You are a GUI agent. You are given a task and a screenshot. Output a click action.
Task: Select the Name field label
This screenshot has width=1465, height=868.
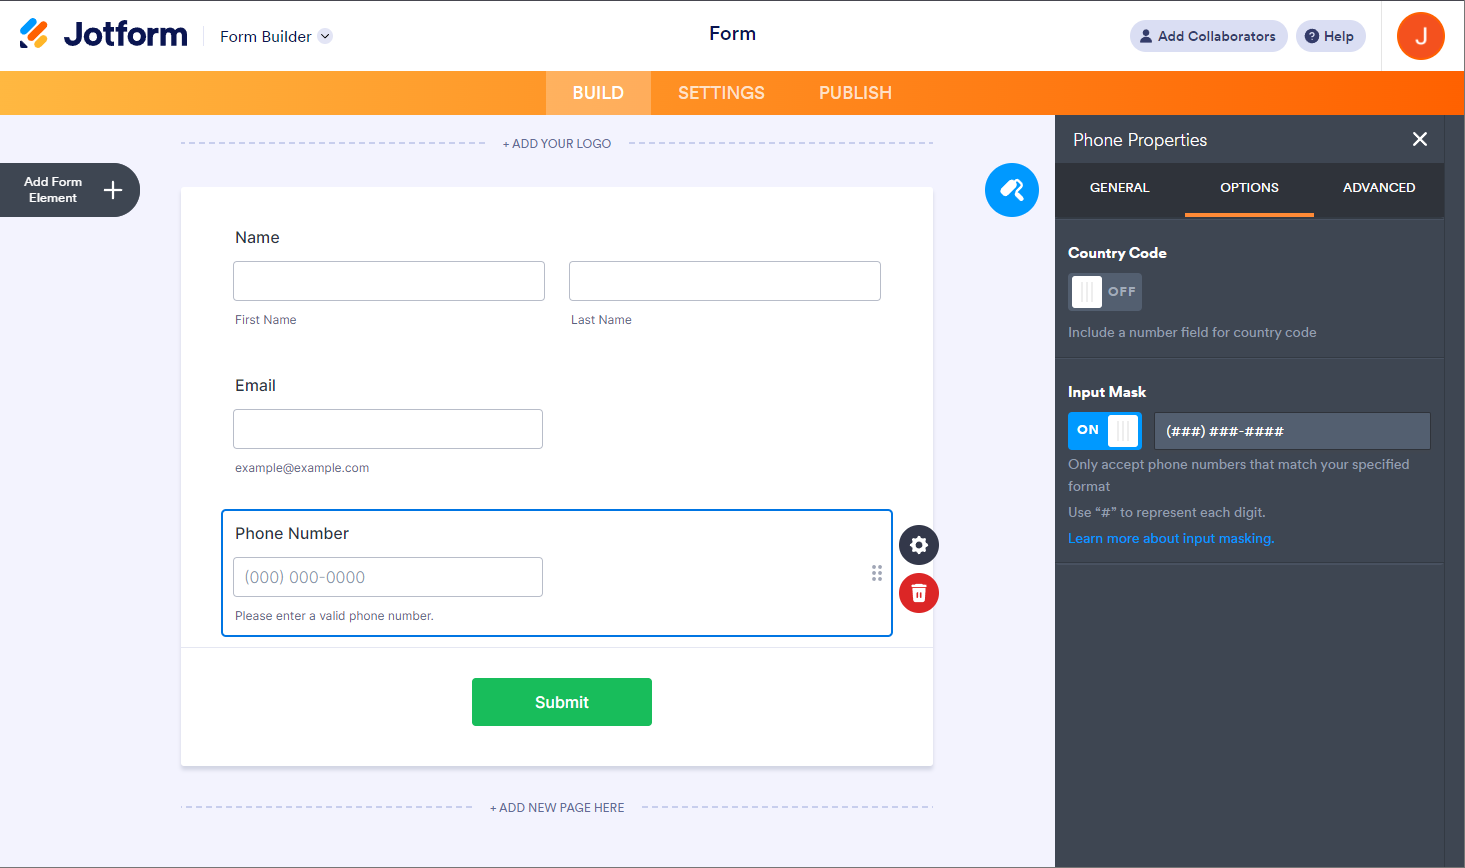coord(257,237)
